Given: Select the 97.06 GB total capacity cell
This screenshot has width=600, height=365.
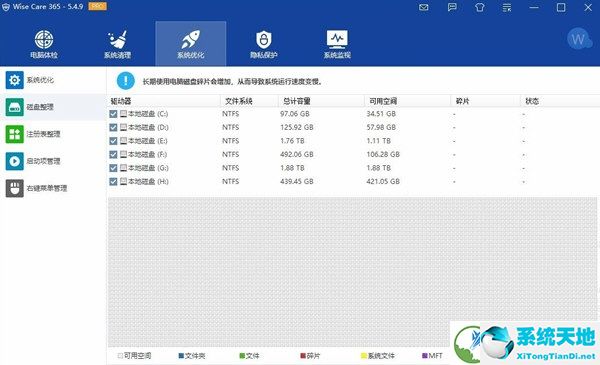Looking at the screenshot, I should pyautogui.click(x=295, y=114).
